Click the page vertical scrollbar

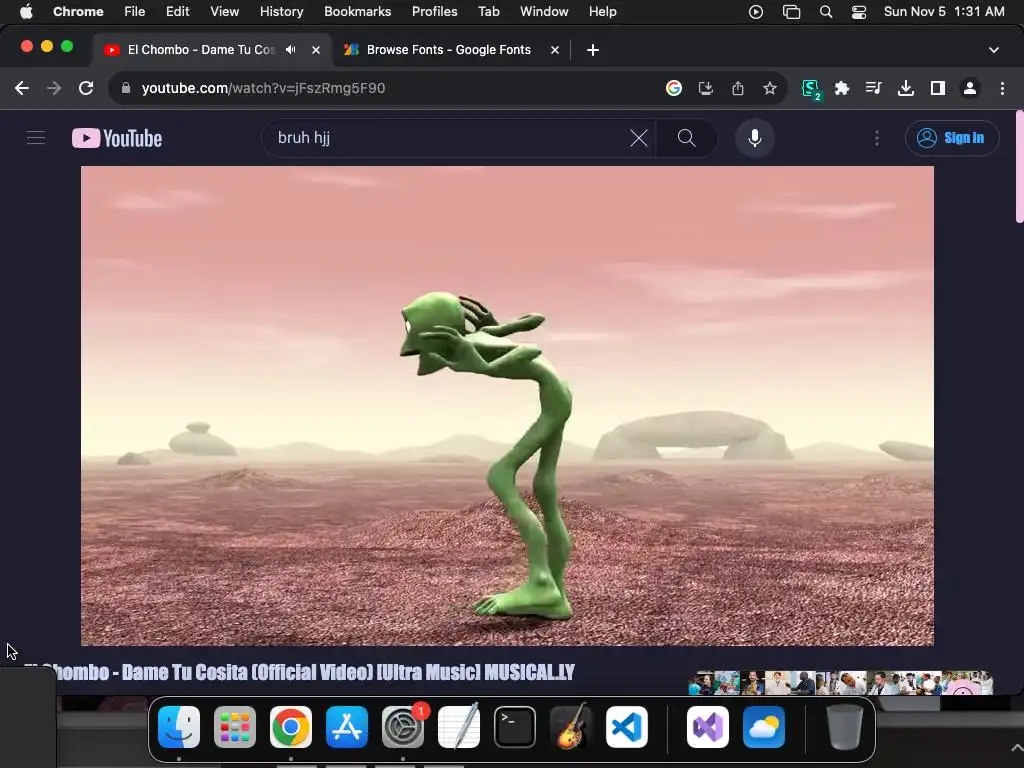tap(1019, 167)
